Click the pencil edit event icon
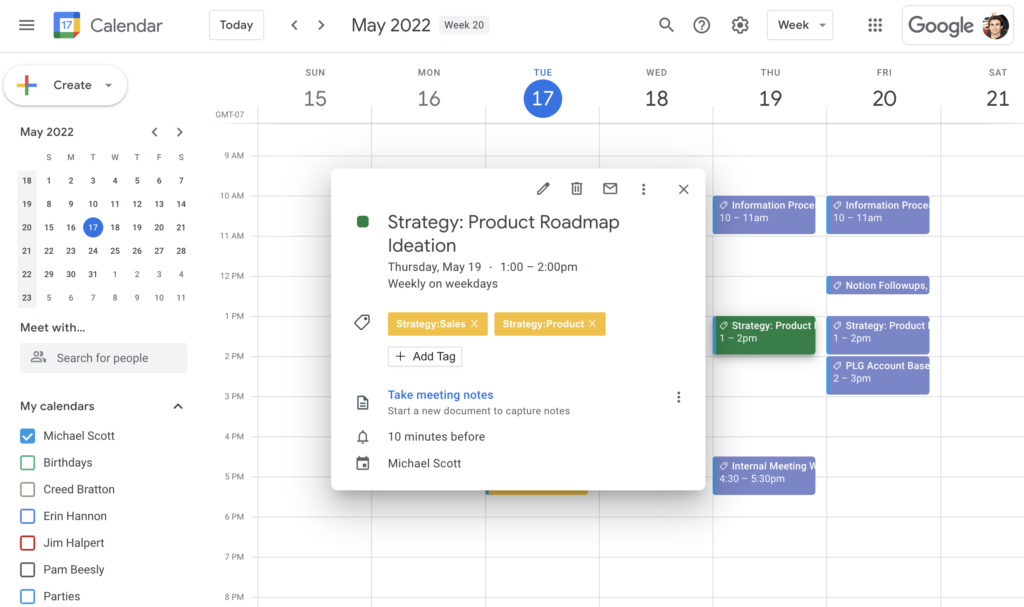The image size is (1024, 607). coord(543,189)
